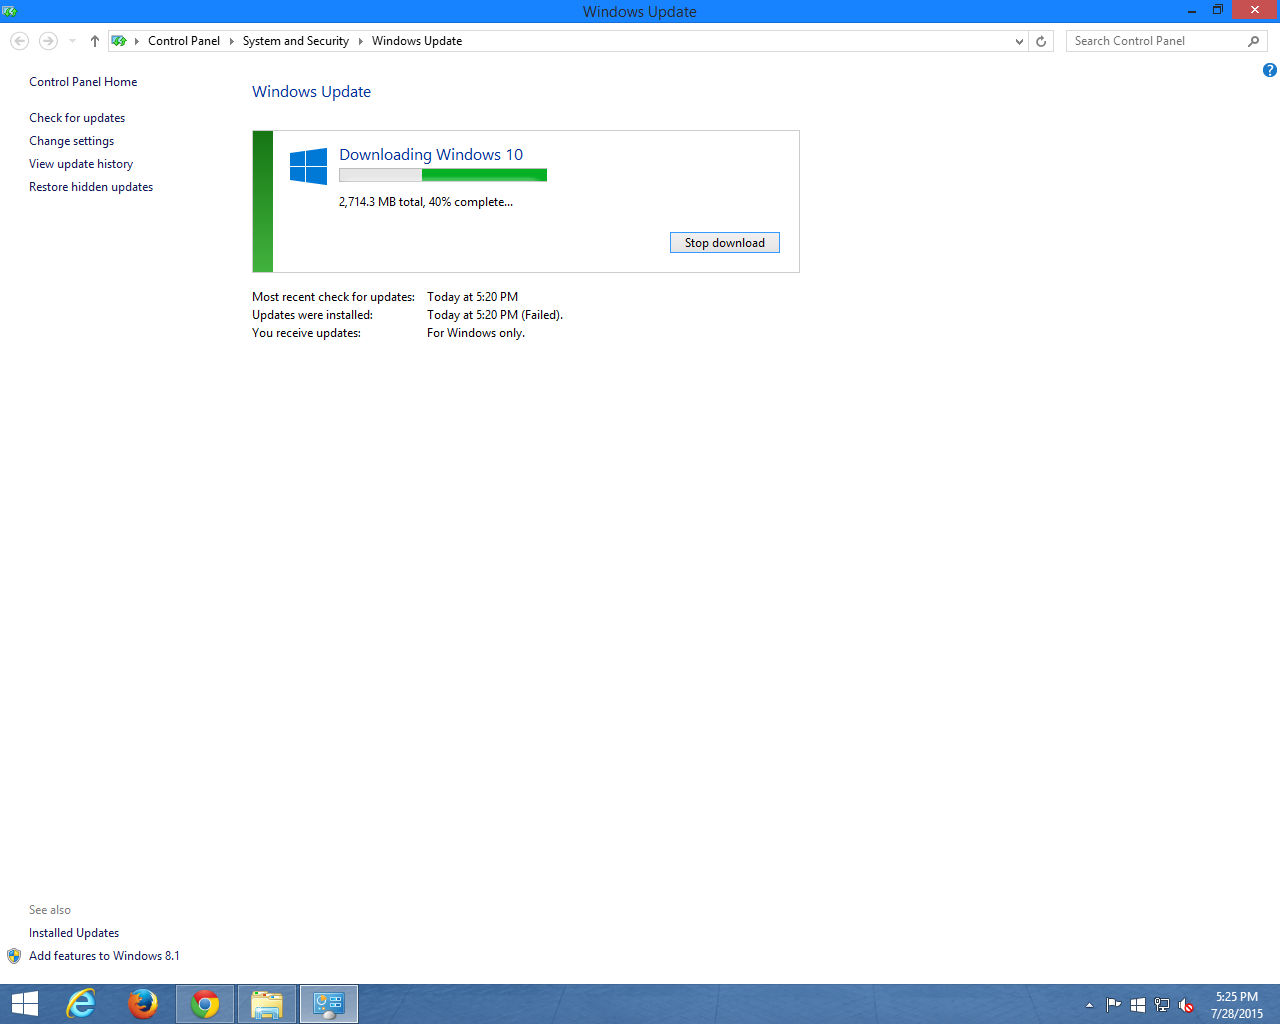Open Change settings
Screen dimensions: 1280x1024
pyautogui.click(x=71, y=141)
